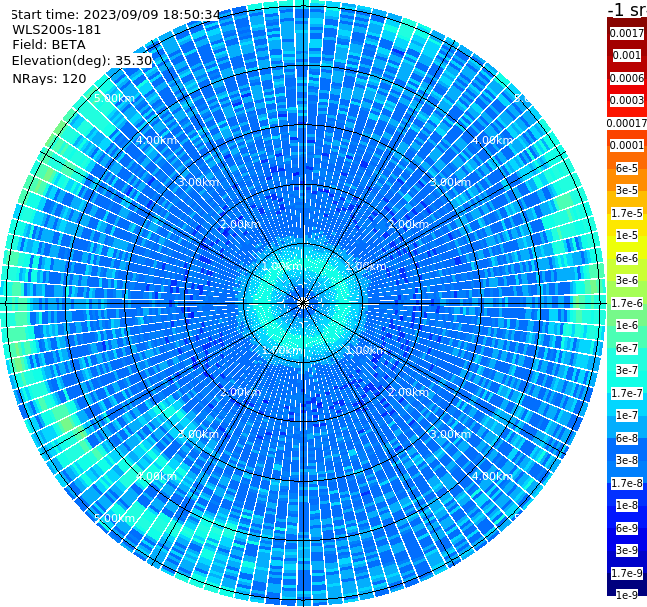Select the 1e-7 colorbar label

[x=627, y=415]
